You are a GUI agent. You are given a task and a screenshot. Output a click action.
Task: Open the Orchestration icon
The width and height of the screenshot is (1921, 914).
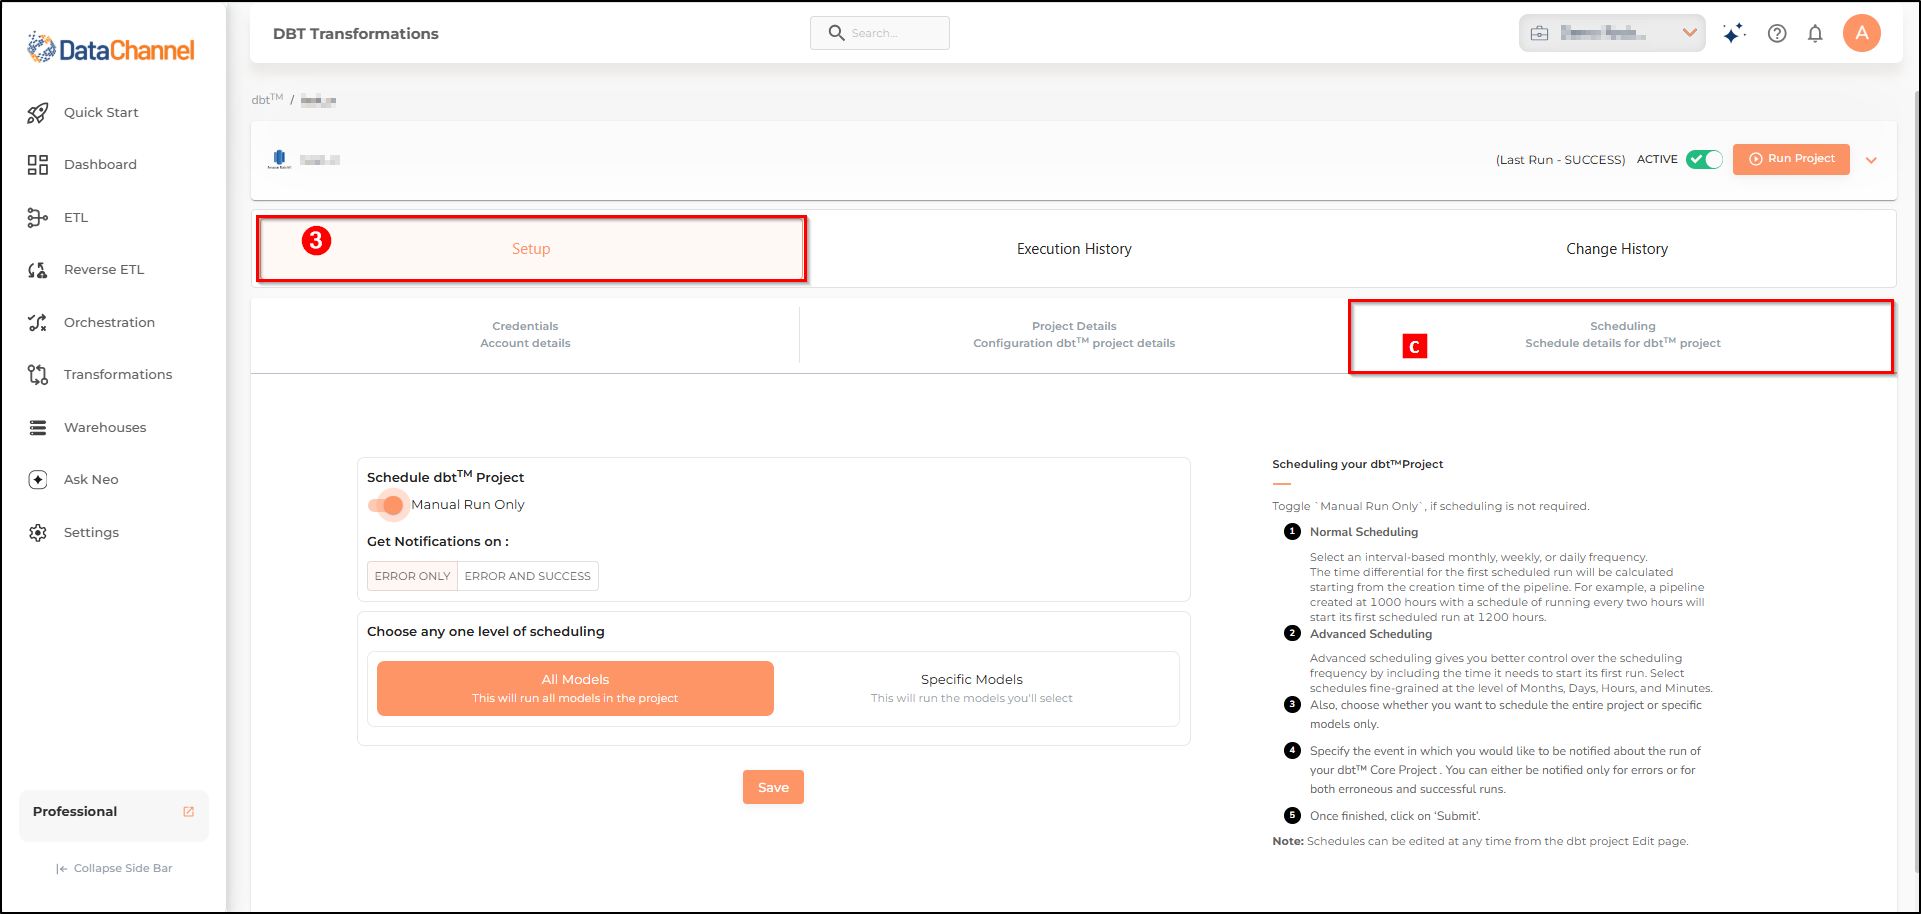pyautogui.click(x=38, y=323)
